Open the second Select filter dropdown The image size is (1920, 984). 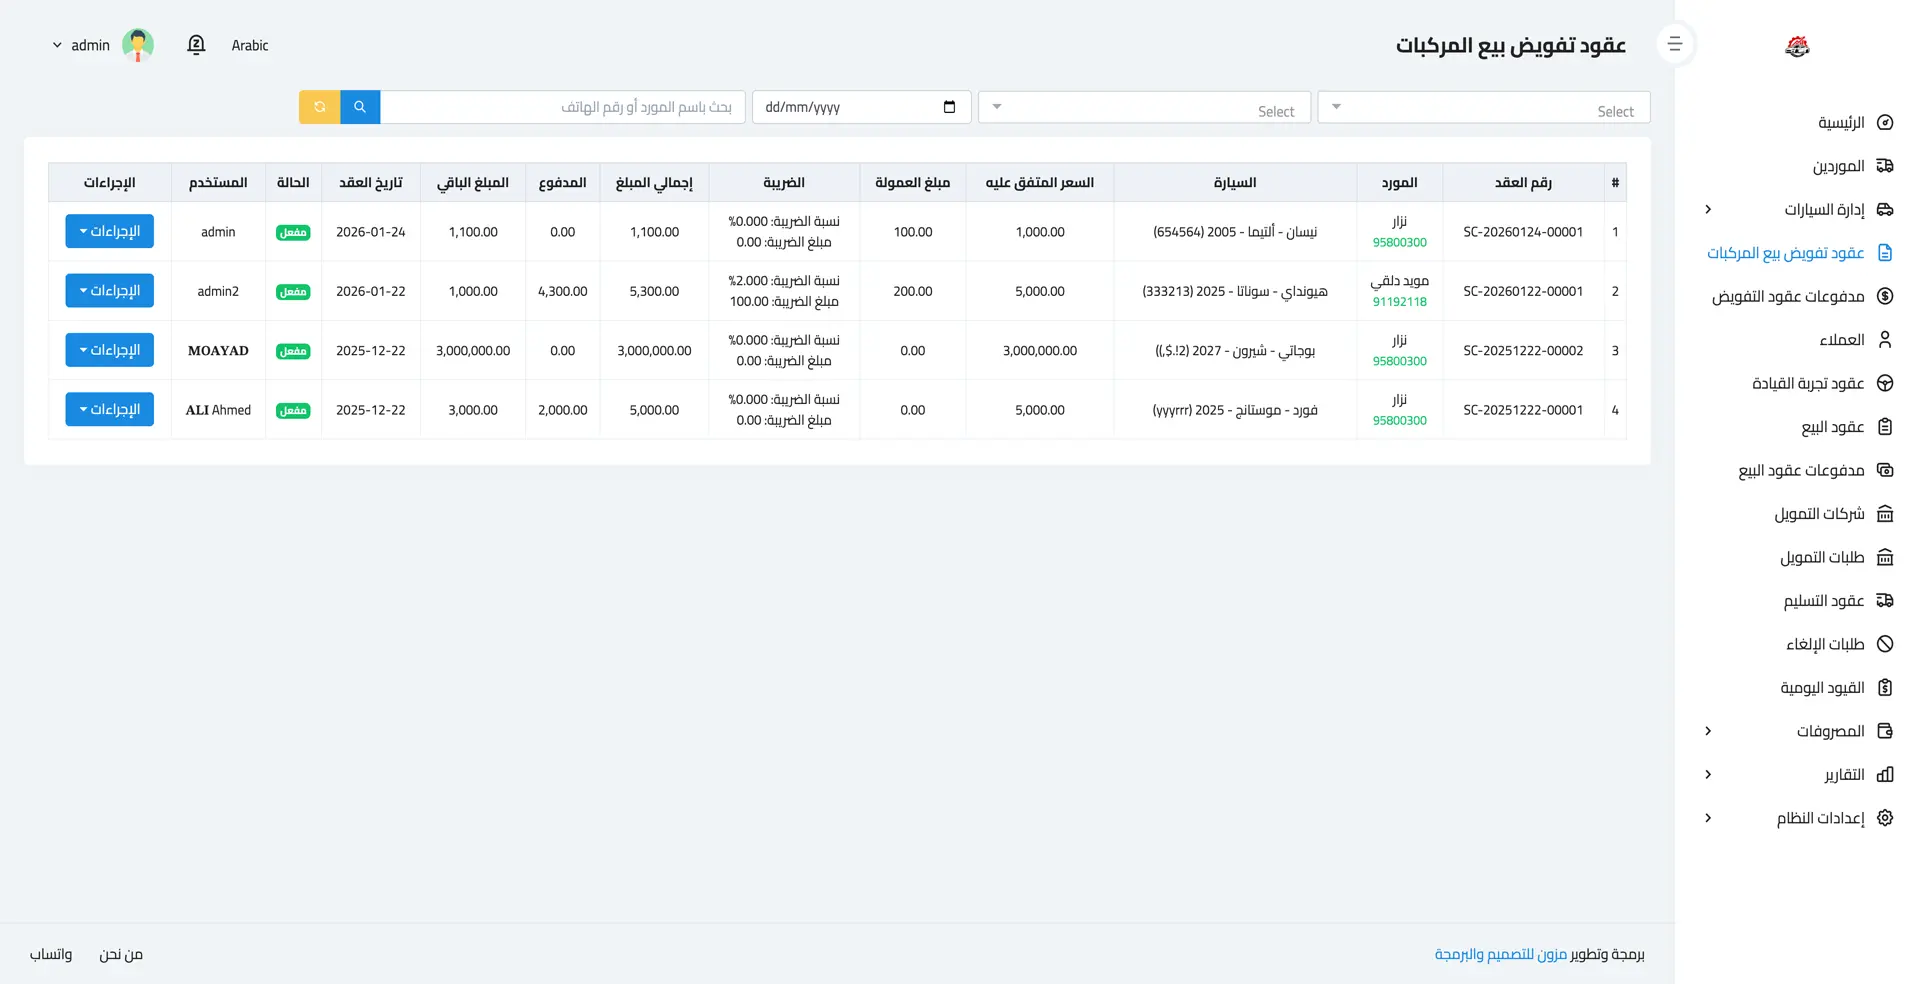click(x=1144, y=108)
